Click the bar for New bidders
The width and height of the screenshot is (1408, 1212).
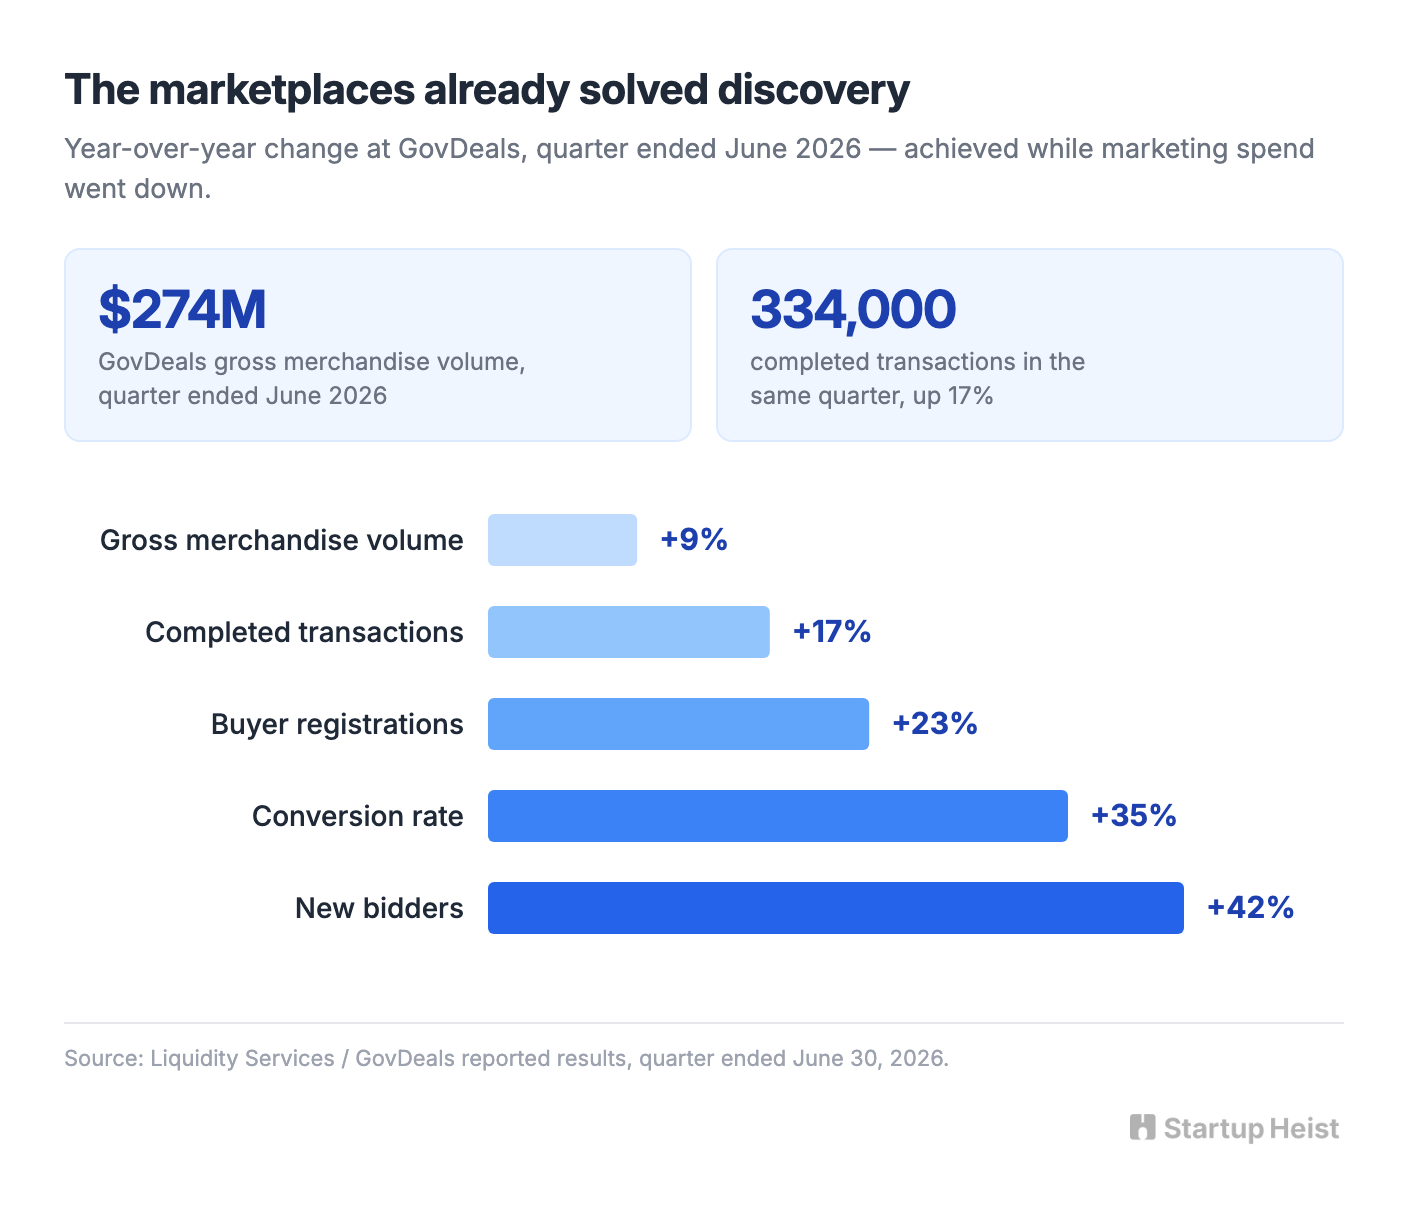point(836,908)
